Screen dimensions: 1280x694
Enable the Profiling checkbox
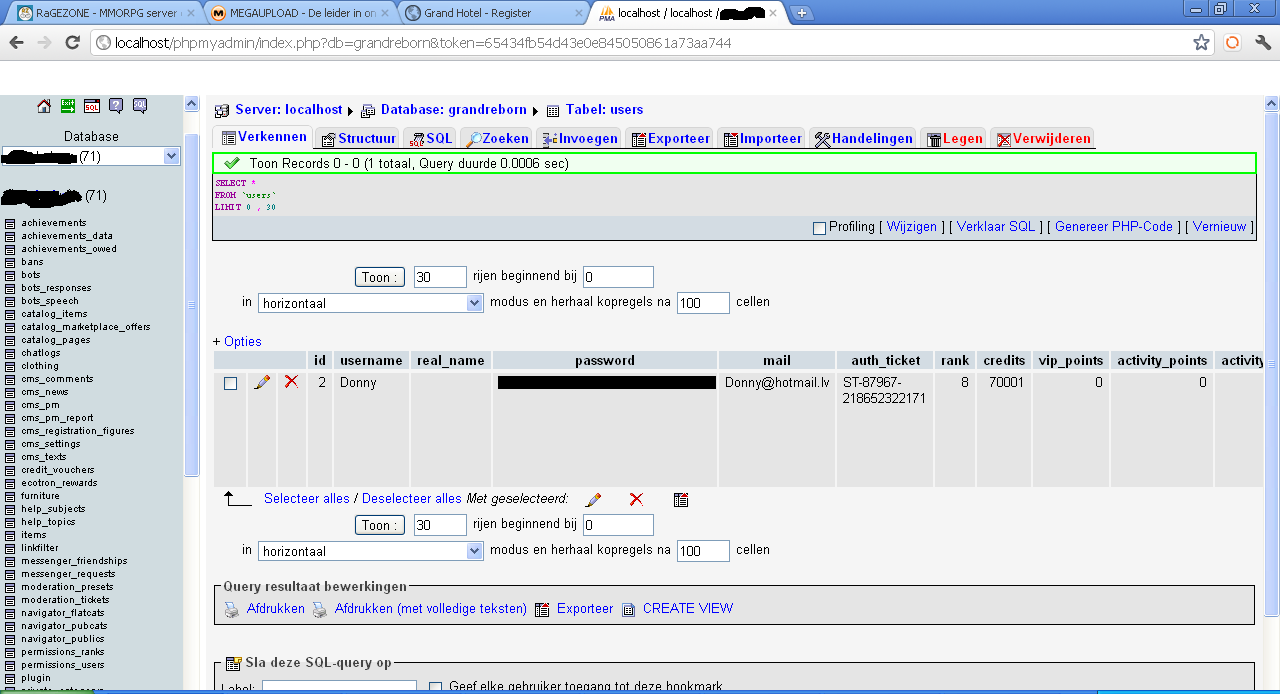click(819, 228)
